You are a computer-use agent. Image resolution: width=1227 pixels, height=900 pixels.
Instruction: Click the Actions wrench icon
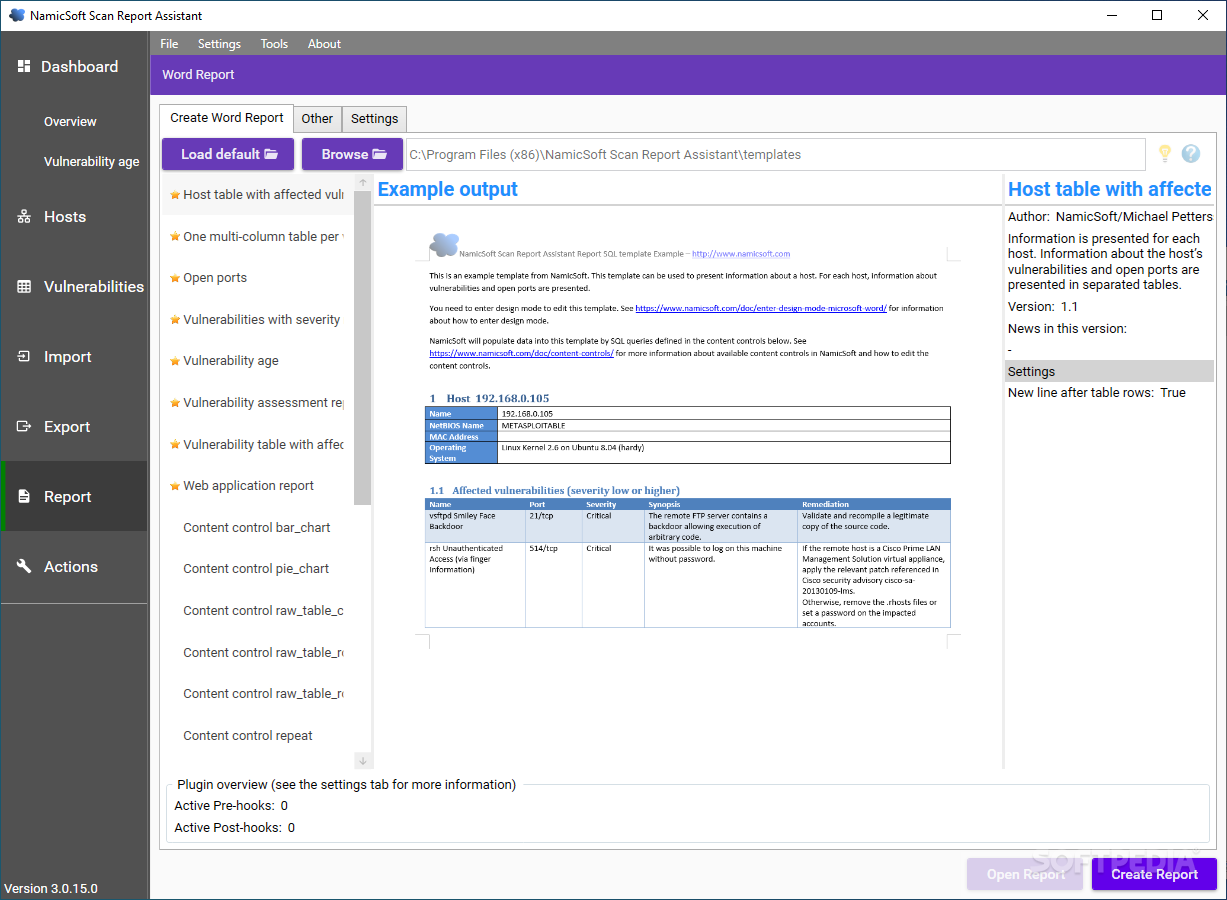[24, 566]
